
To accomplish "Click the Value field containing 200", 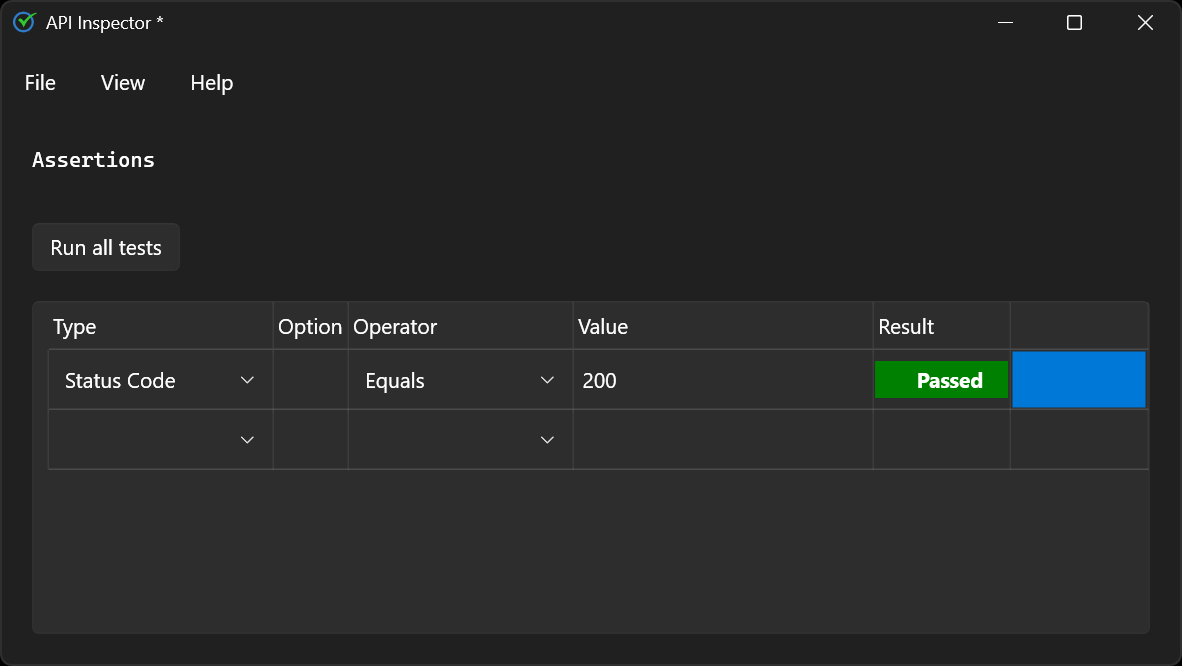I will pyautogui.click(x=723, y=380).
